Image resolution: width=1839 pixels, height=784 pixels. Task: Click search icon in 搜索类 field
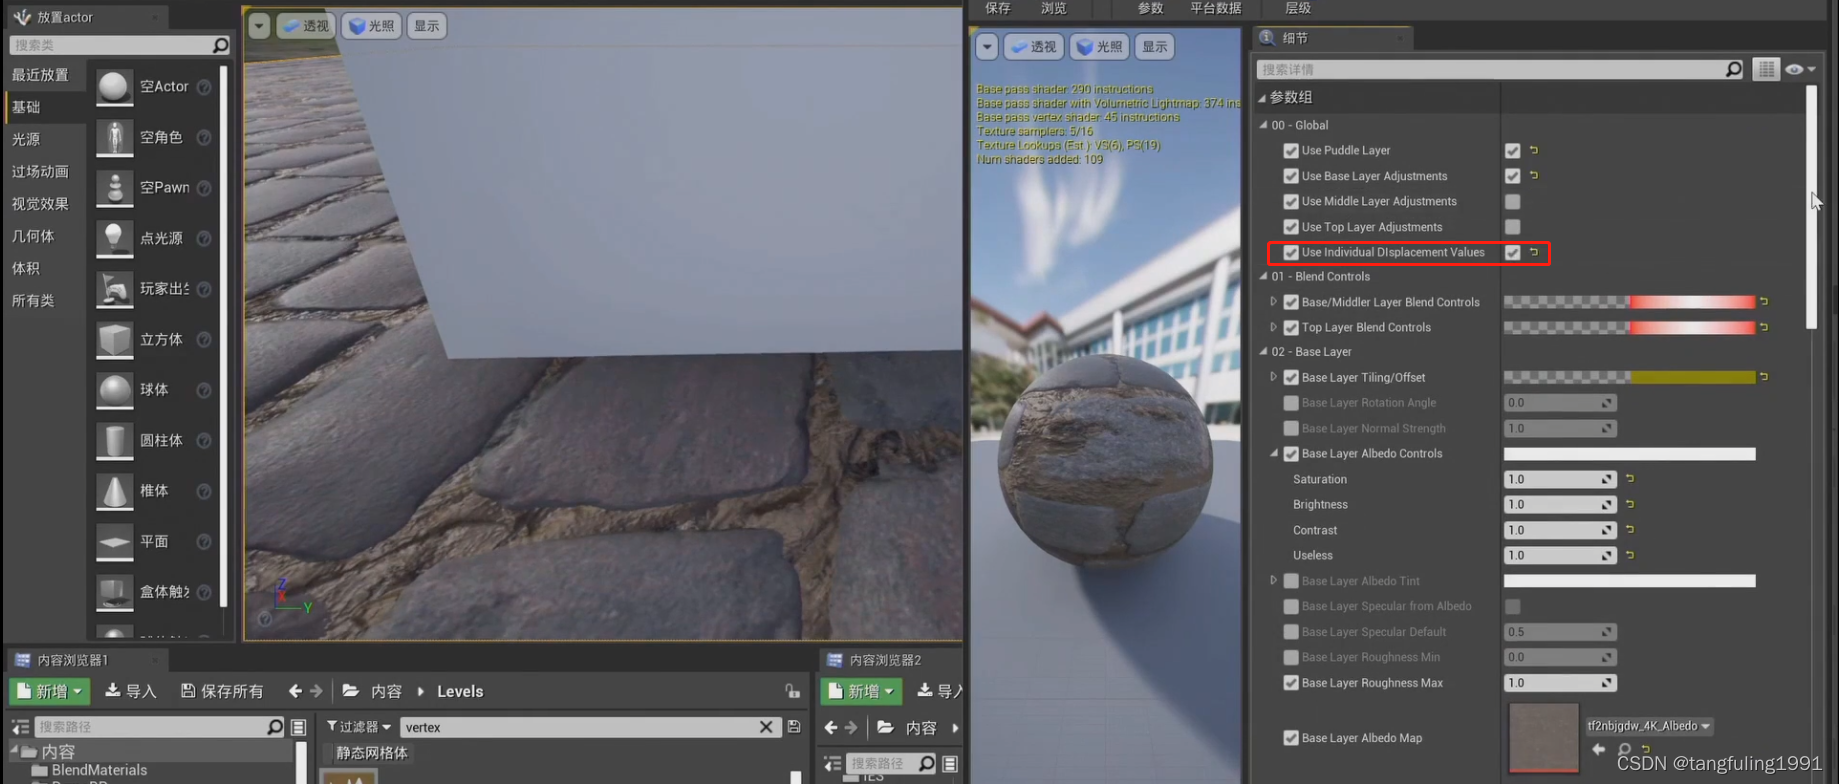[x=221, y=45]
